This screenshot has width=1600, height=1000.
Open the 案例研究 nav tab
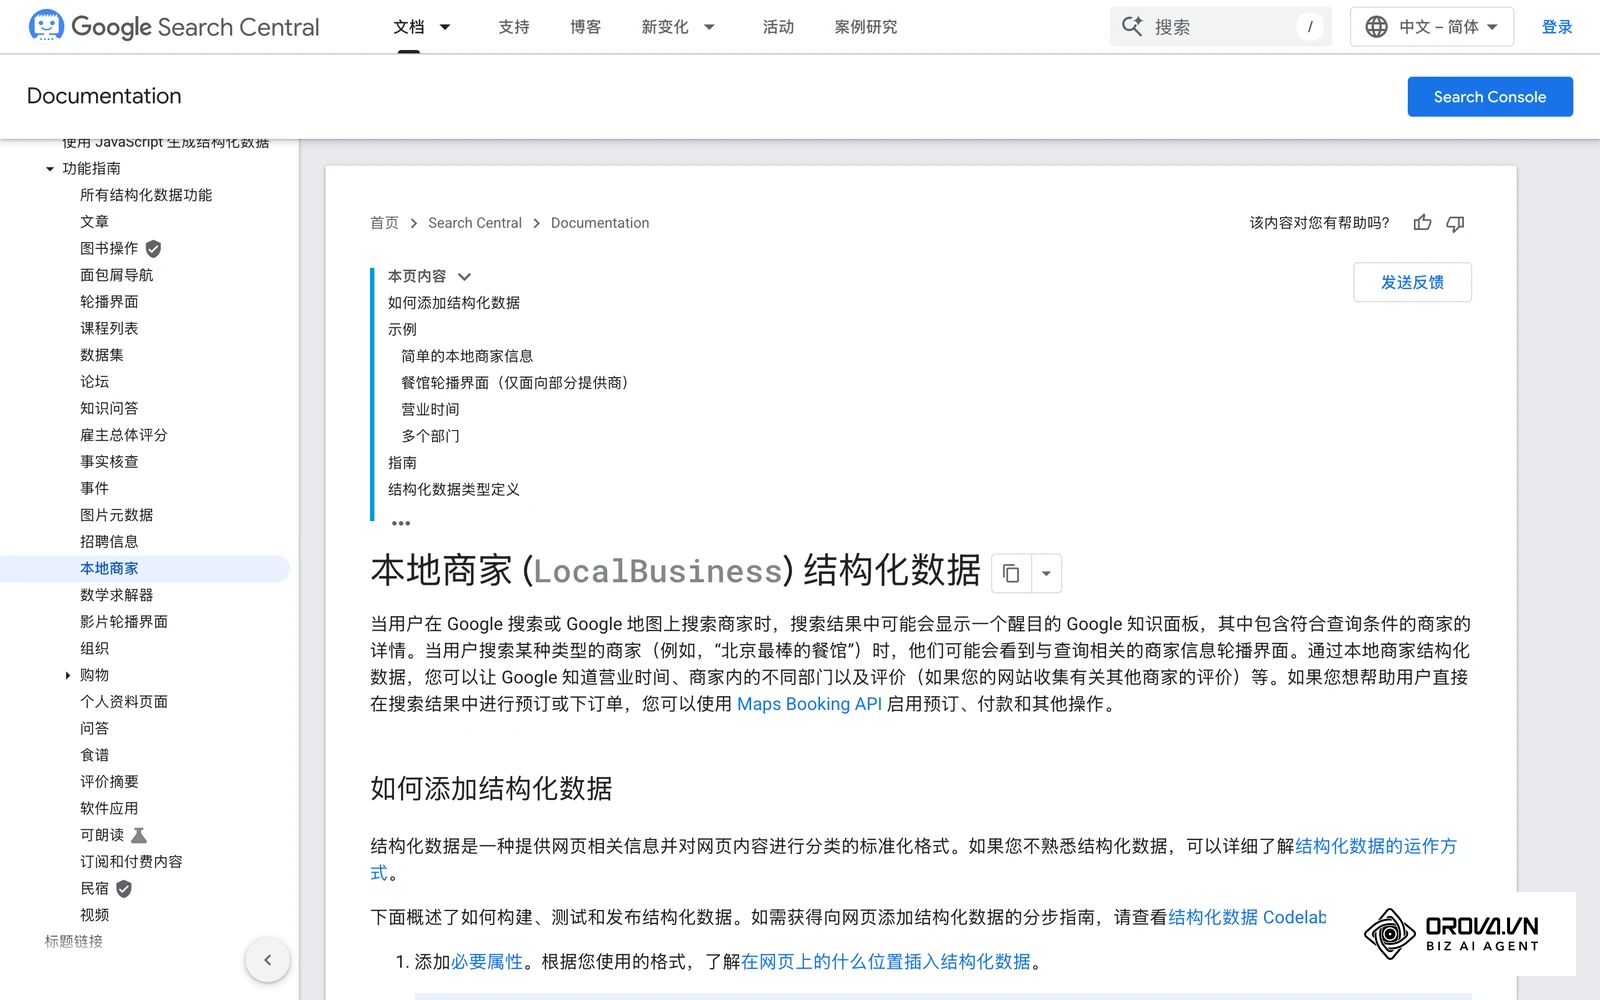(866, 27)
